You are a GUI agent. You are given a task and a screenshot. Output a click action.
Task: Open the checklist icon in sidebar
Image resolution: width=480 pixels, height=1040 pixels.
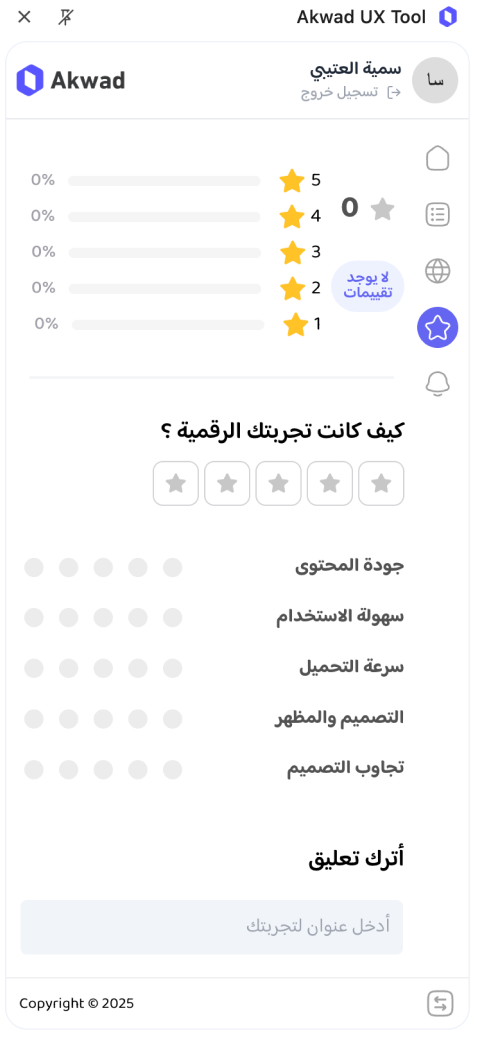438,214
